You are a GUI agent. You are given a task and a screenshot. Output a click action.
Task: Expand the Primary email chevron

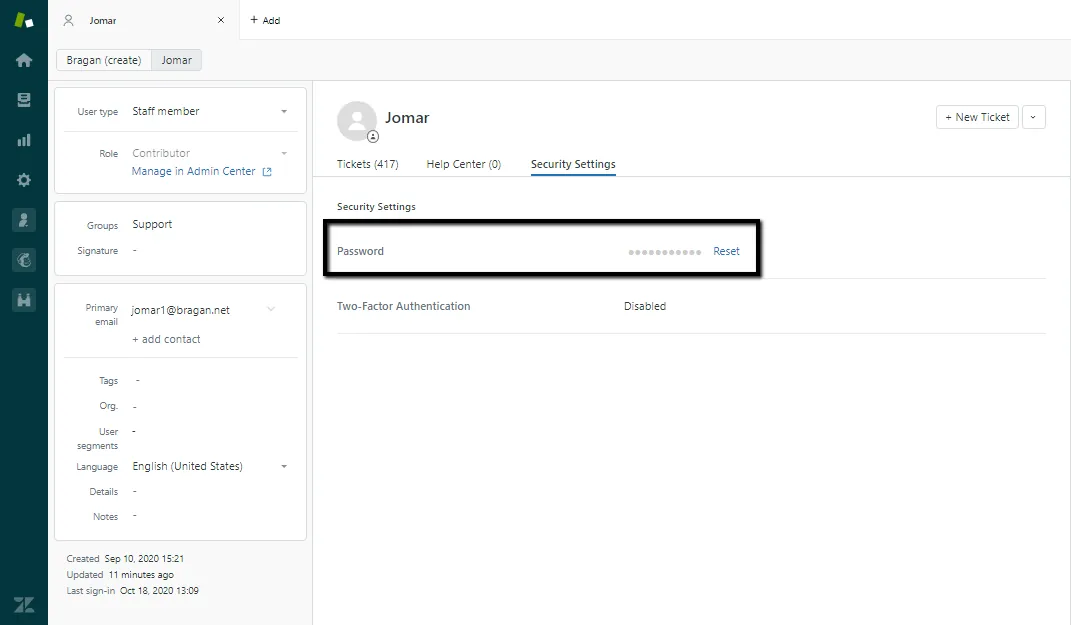pyautogui.click(x=271, y=309)
